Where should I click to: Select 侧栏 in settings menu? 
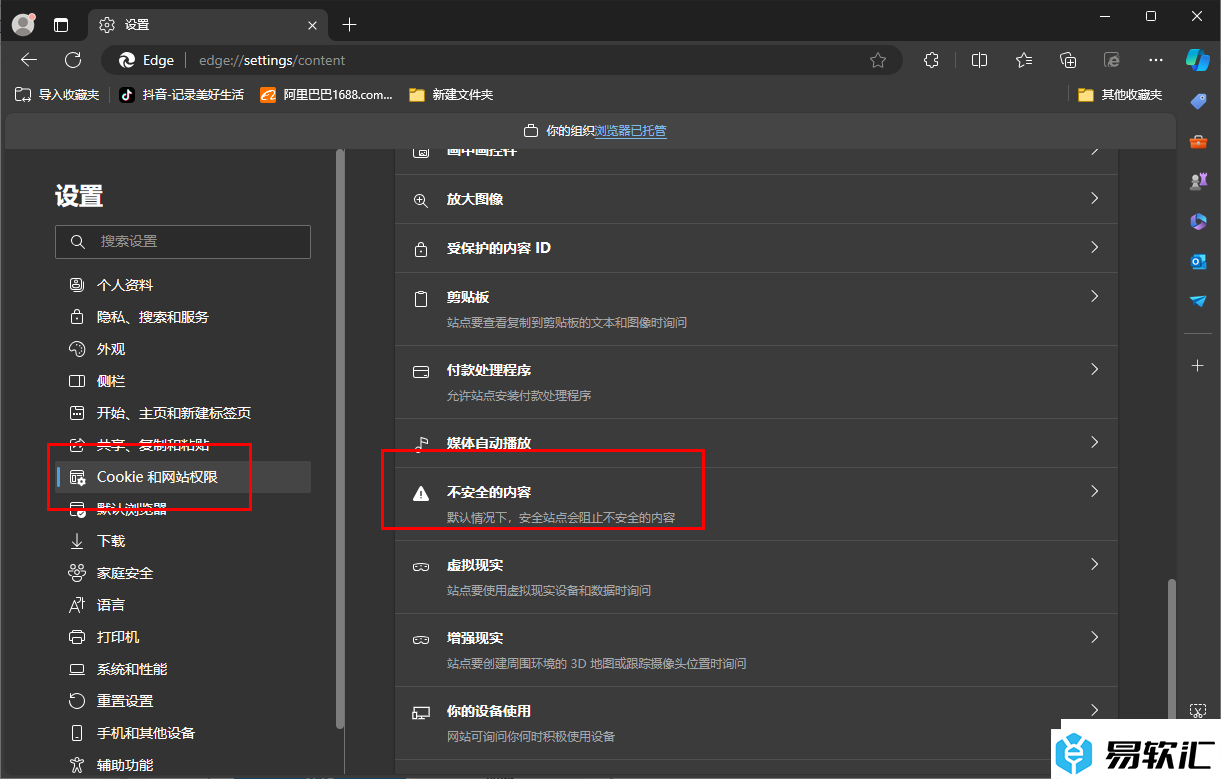pos(183,381)
